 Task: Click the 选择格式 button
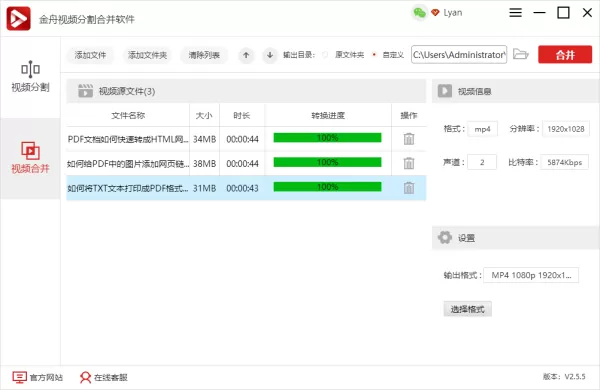coord(467,309)
